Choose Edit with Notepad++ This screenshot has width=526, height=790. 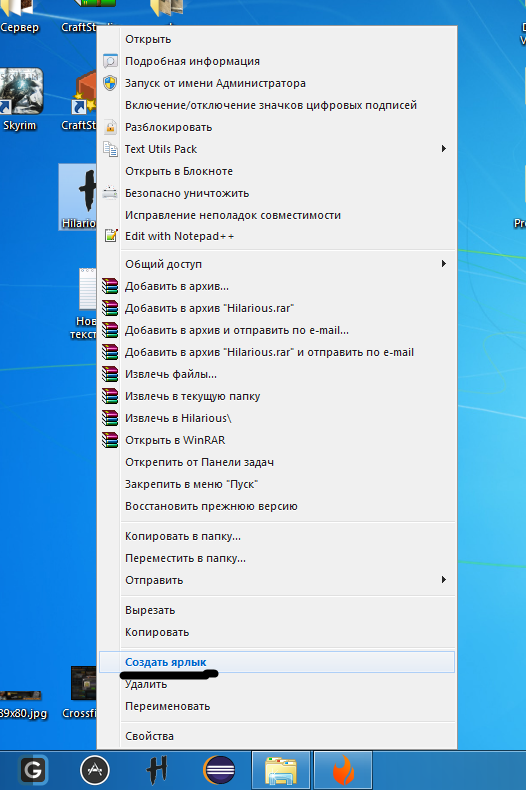pyautogui.click(x=277, y=236)
